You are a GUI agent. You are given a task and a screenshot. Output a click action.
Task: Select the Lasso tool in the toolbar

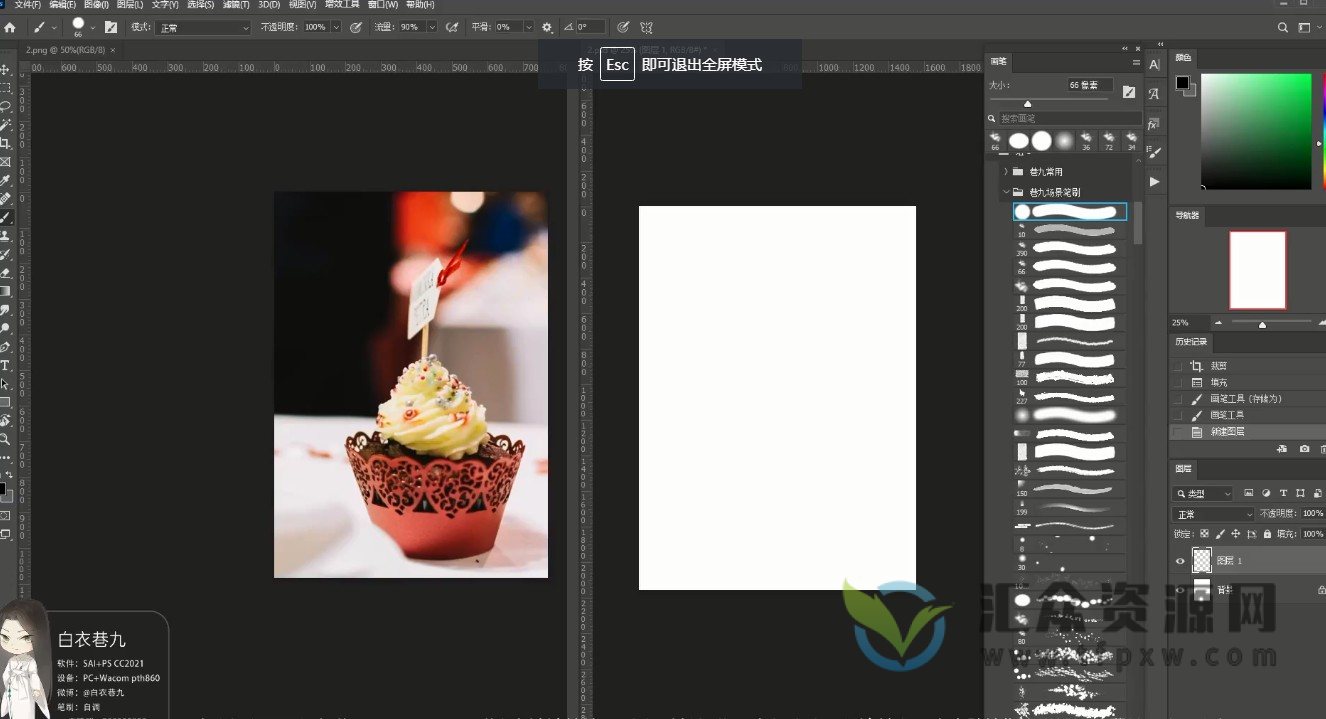point(5,106)
